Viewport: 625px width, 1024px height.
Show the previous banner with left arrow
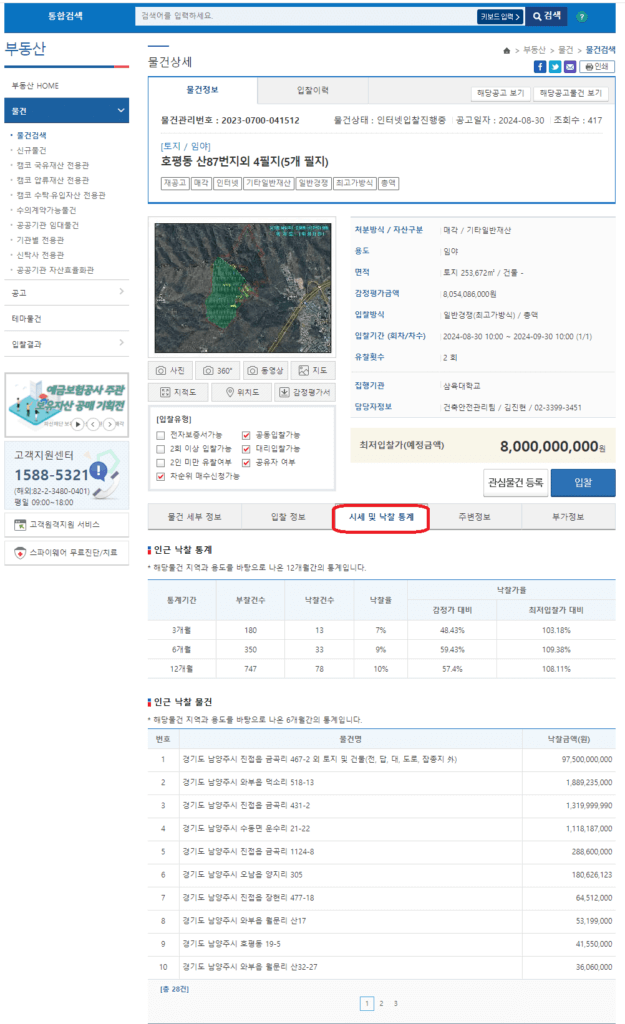click(93, 424)
